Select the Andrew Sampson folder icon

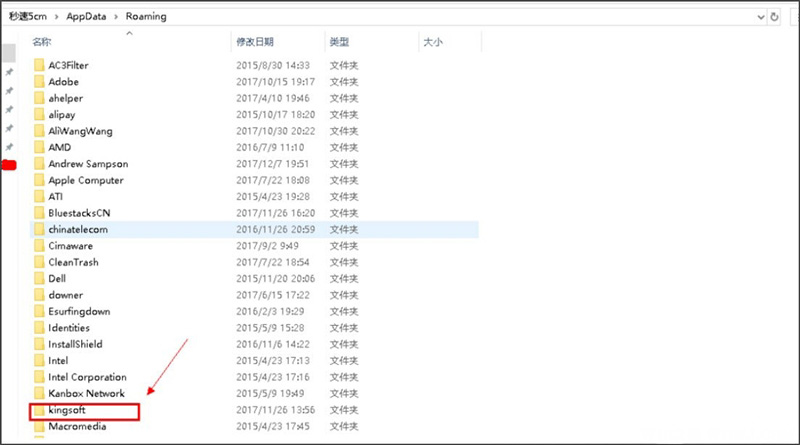[x=39, y=164]
